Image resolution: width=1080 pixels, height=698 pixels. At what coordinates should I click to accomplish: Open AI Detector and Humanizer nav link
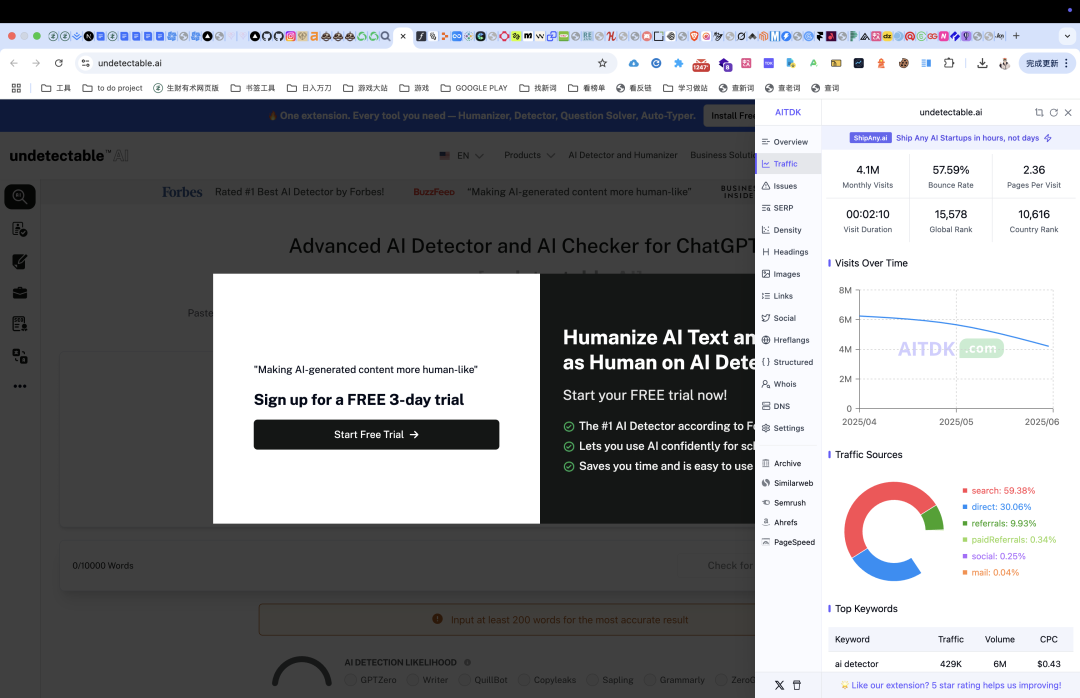[x=623, y=155]
